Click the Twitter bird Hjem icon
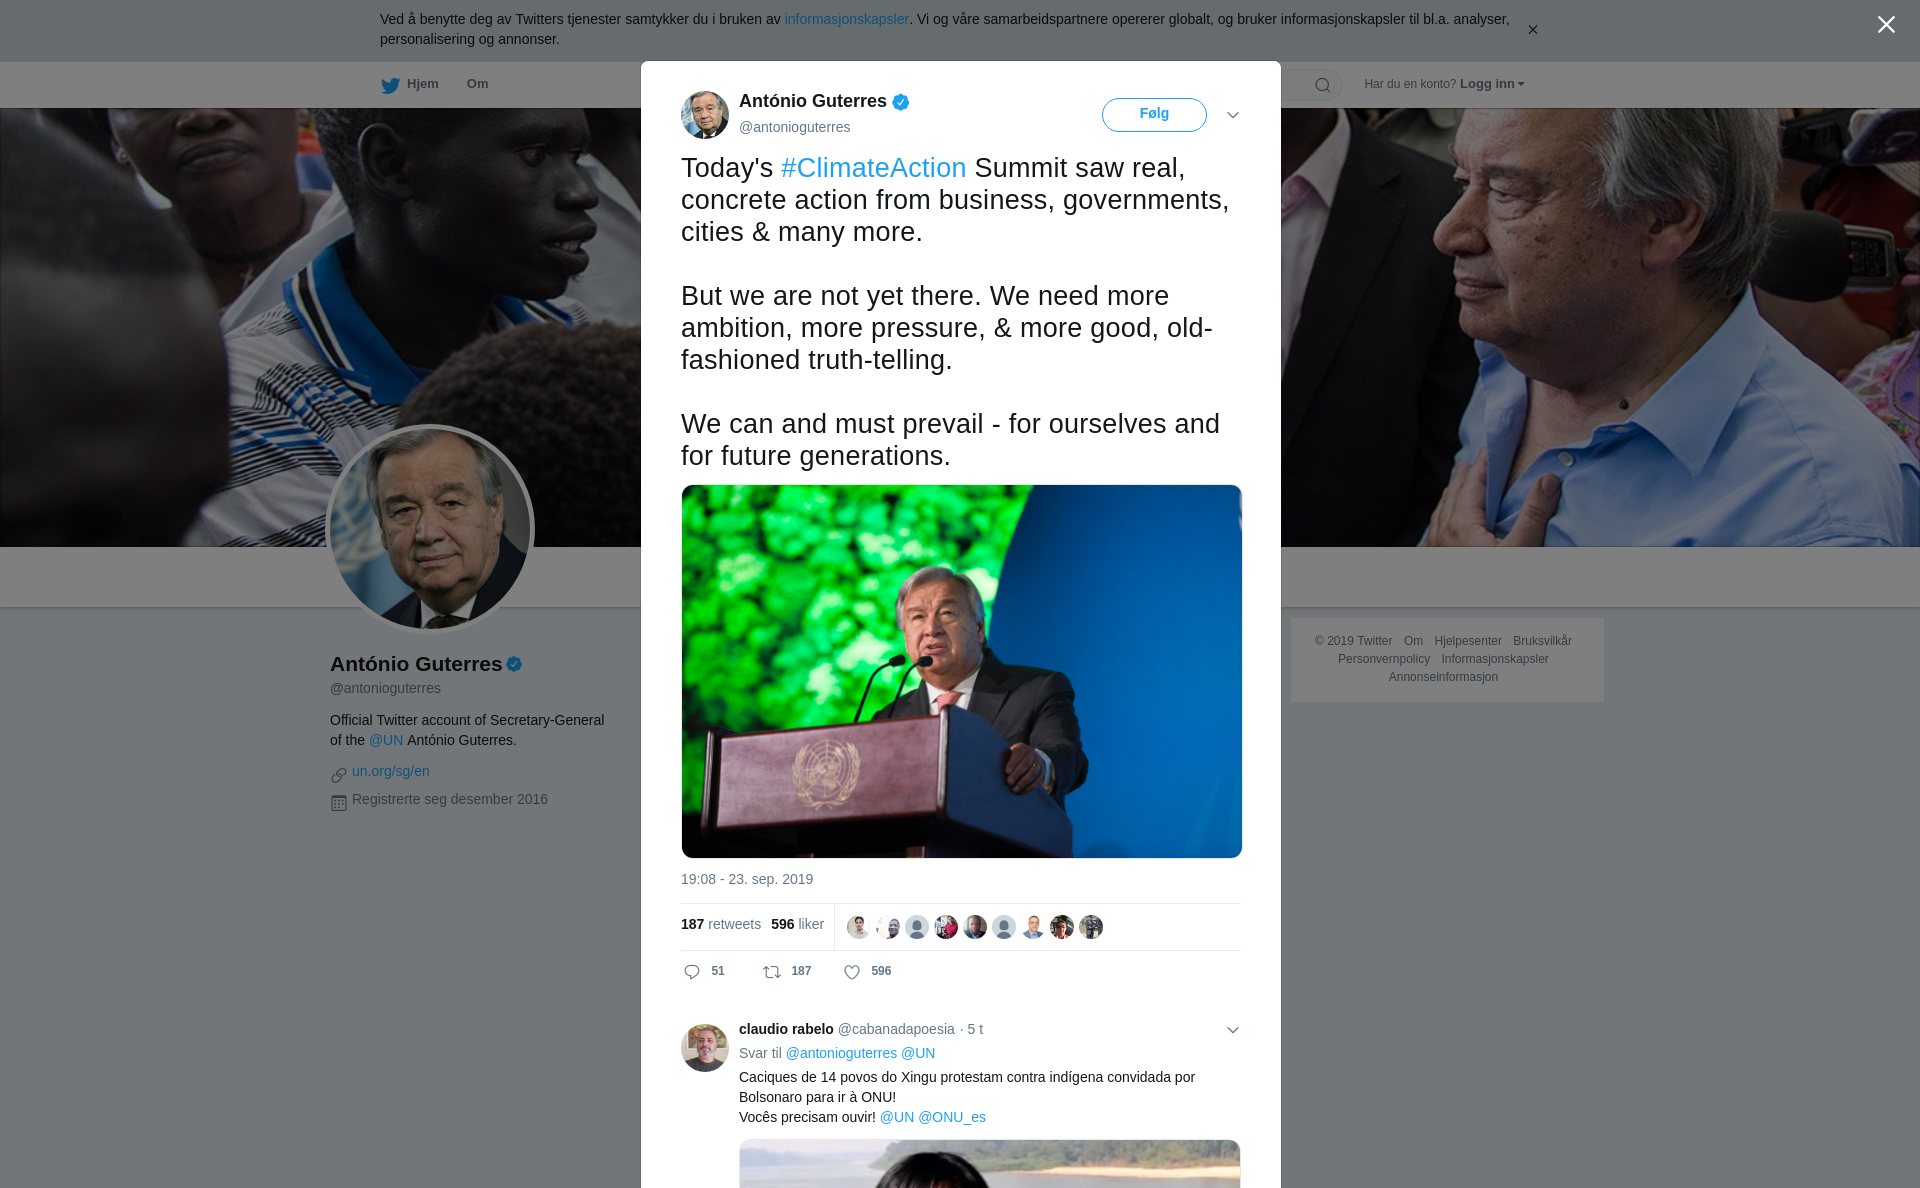Viewport: 1920px width, 1188px height. (390, 85)
